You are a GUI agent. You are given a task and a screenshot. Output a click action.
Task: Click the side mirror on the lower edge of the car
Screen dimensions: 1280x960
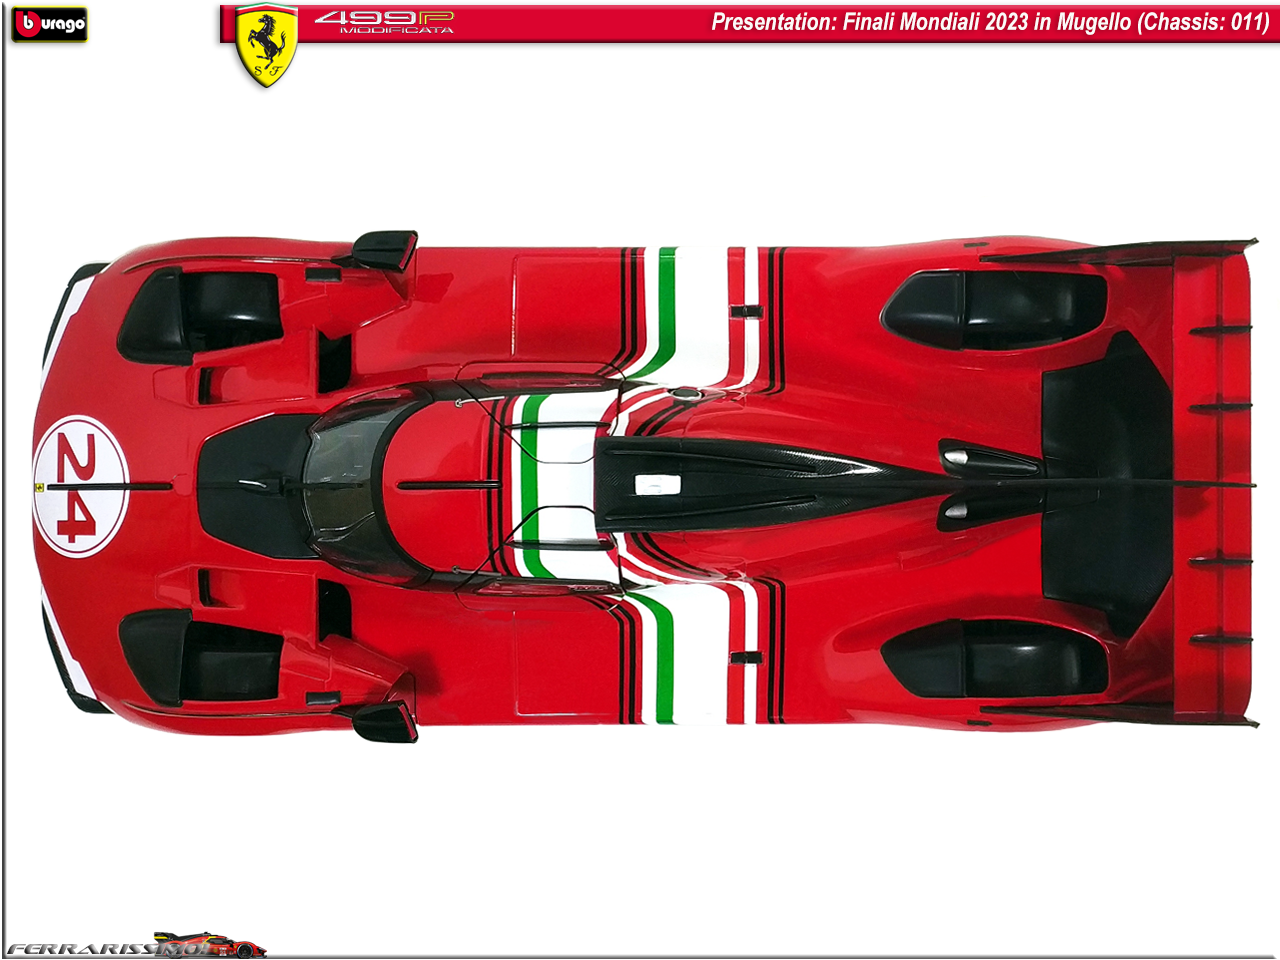pos(385,722)
